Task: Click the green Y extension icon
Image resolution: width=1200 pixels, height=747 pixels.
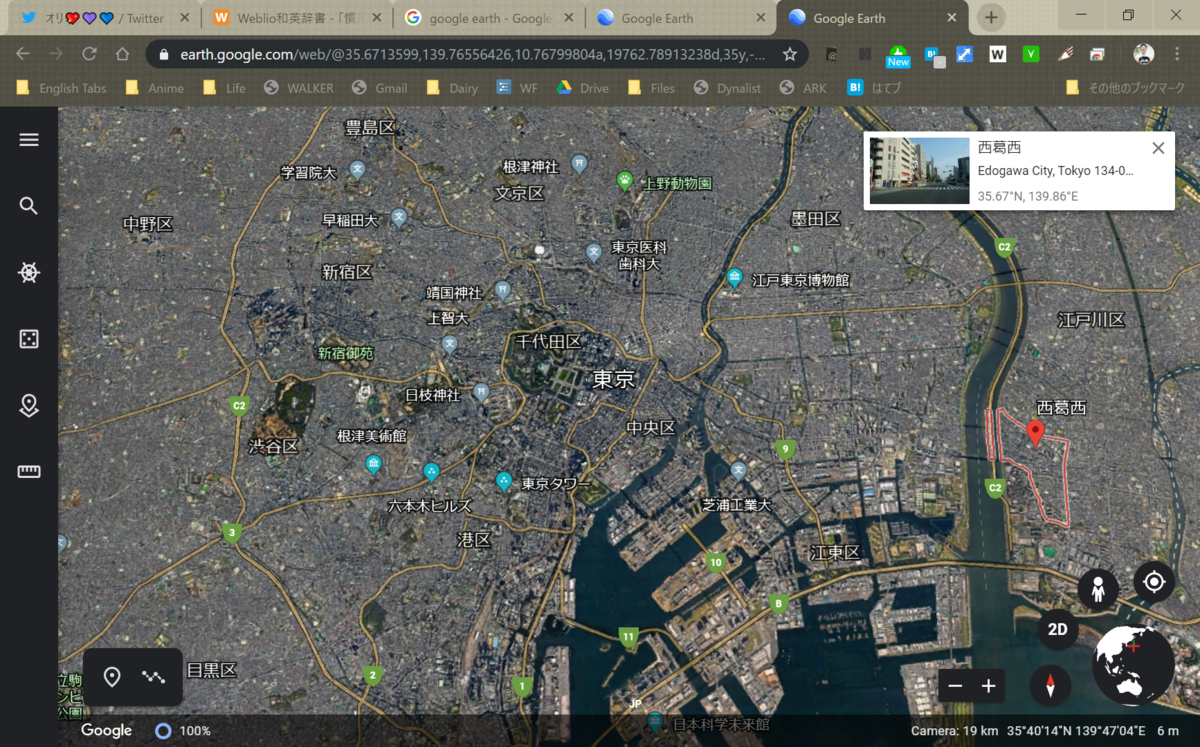Action: (1031, 54)
